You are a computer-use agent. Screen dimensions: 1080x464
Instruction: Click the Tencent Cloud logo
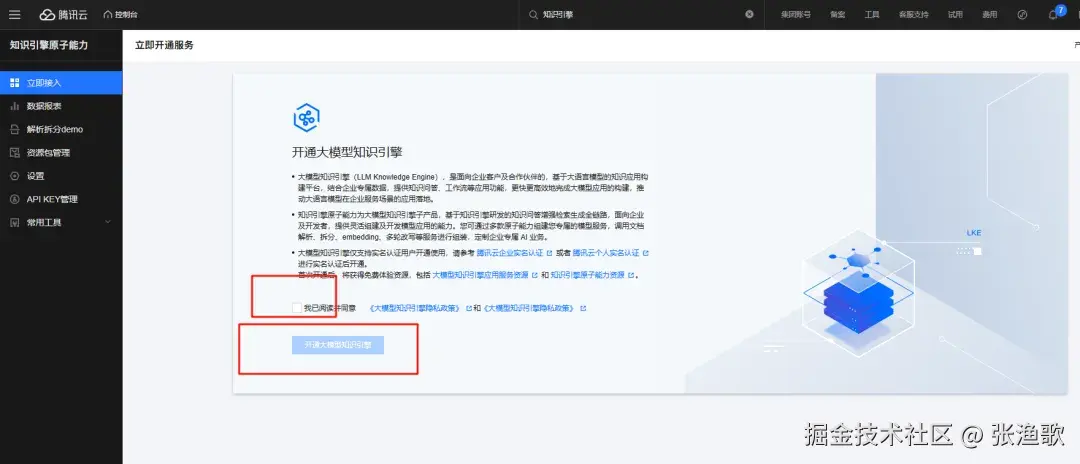click(63, 14)
